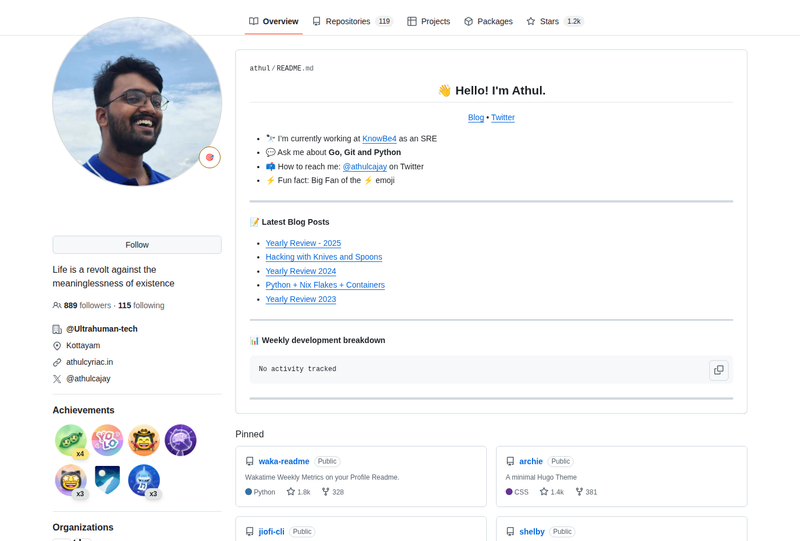The width and height of the screenshot is (800, 541).
Task: Open the waka-readme pinned repository
Action: pos(284,461)
